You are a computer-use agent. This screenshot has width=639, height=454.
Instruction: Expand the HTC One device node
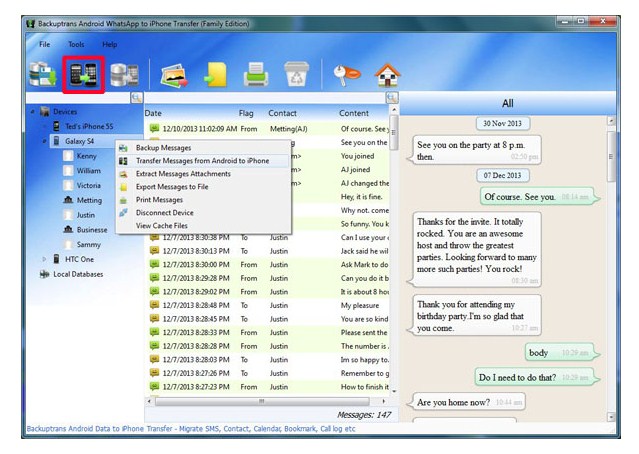pos(44,259)
